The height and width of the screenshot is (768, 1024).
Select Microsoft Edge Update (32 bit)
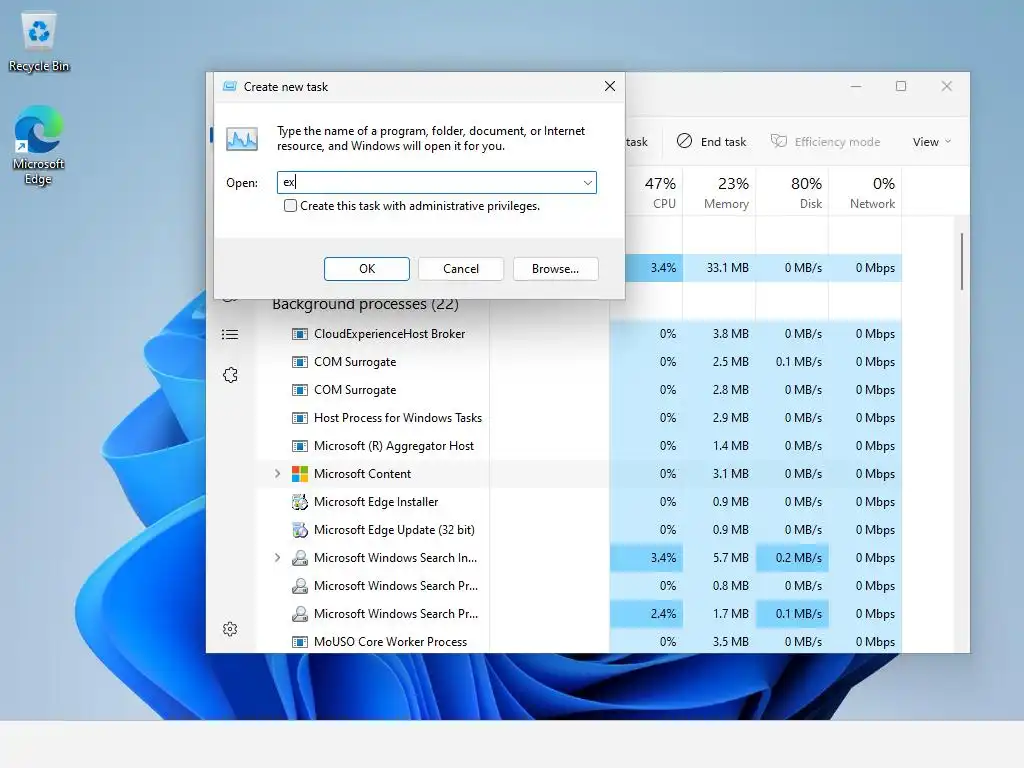coord(579,530)
